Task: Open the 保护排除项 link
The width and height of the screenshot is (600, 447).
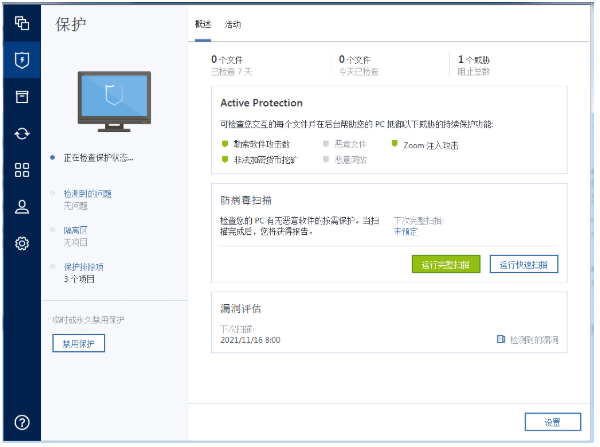Action: [x=83, y=267]
